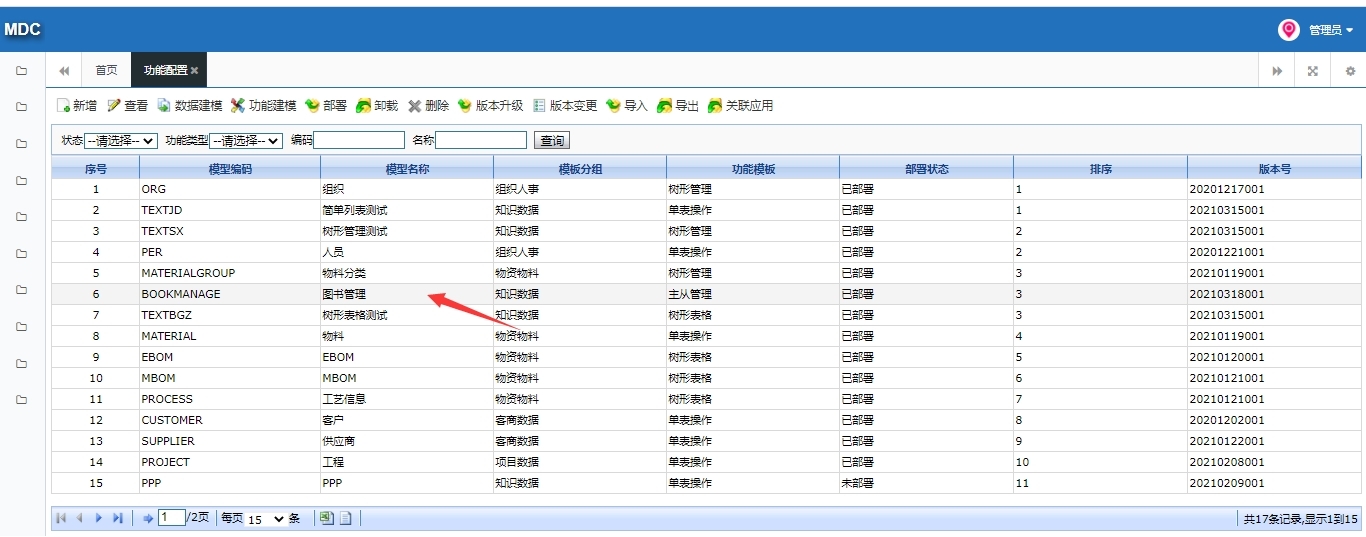Sort by the 排序 column header
This screenshot has width=1366, height=537.
pyautogui.click(x=1100, y=169)
